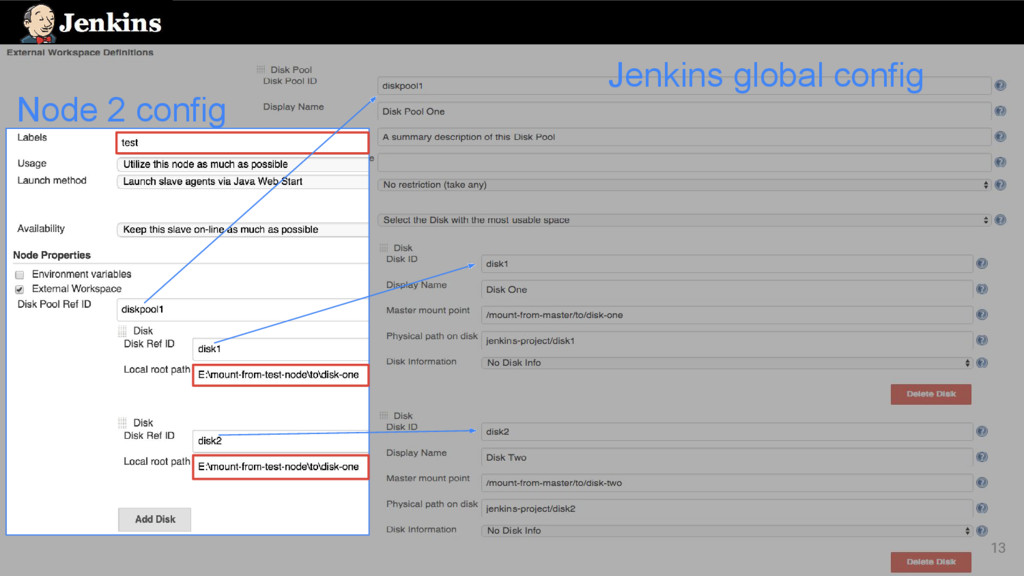Focus the jenkins-project/disk1 path field

click(727, 340)
